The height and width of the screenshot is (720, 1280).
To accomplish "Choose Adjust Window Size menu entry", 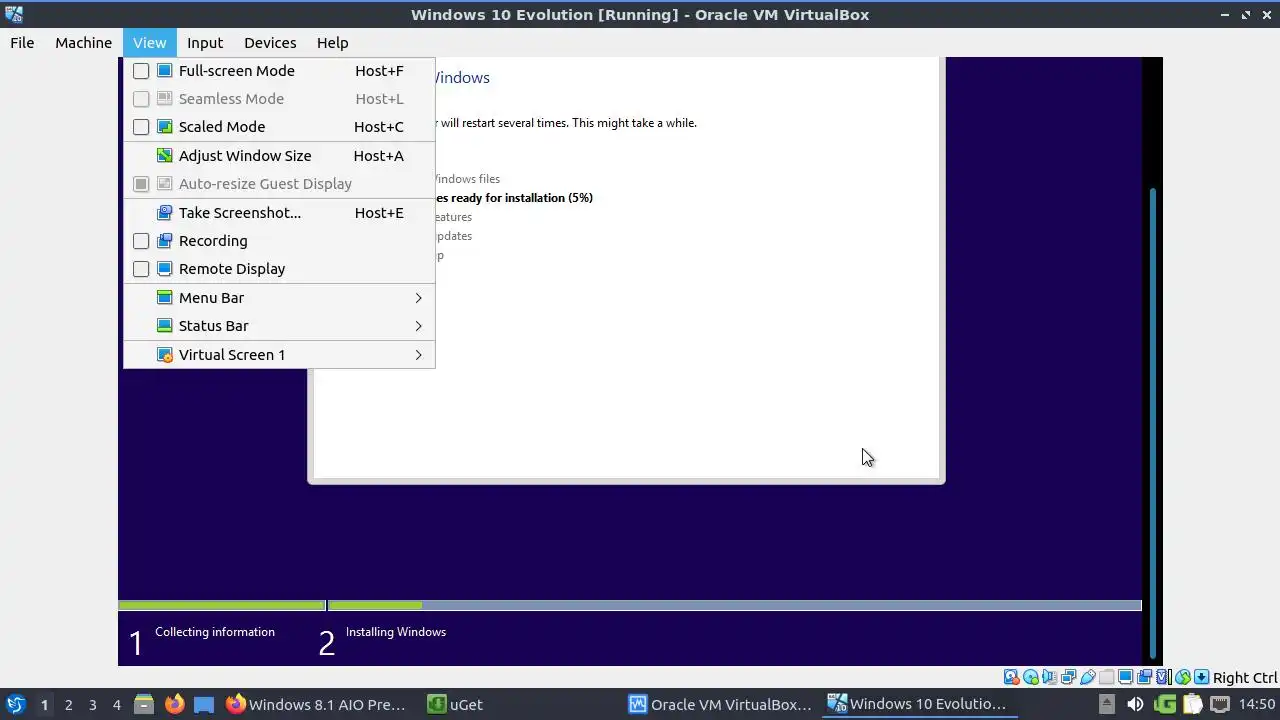I will click(x=279, y=156).
